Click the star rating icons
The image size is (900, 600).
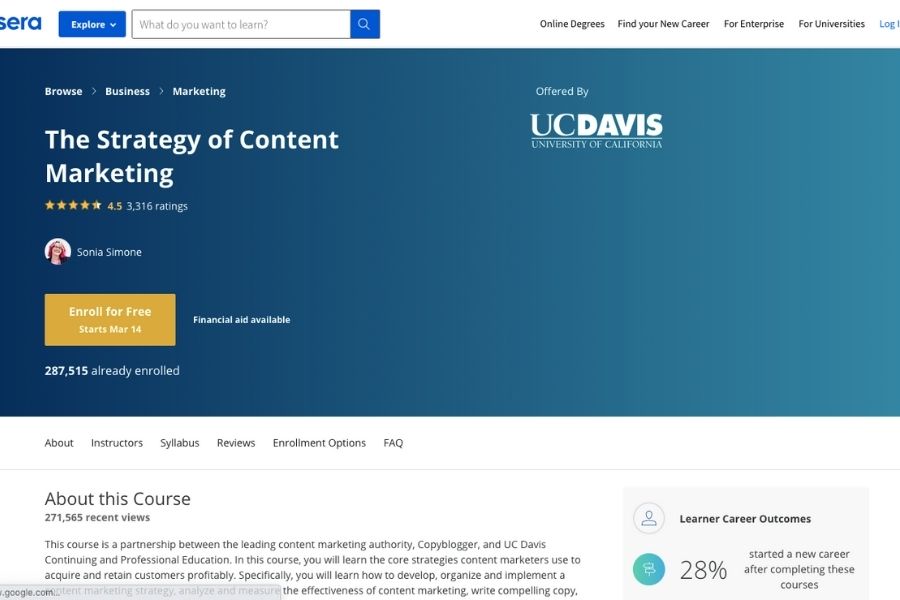click(x=73, y=205)
